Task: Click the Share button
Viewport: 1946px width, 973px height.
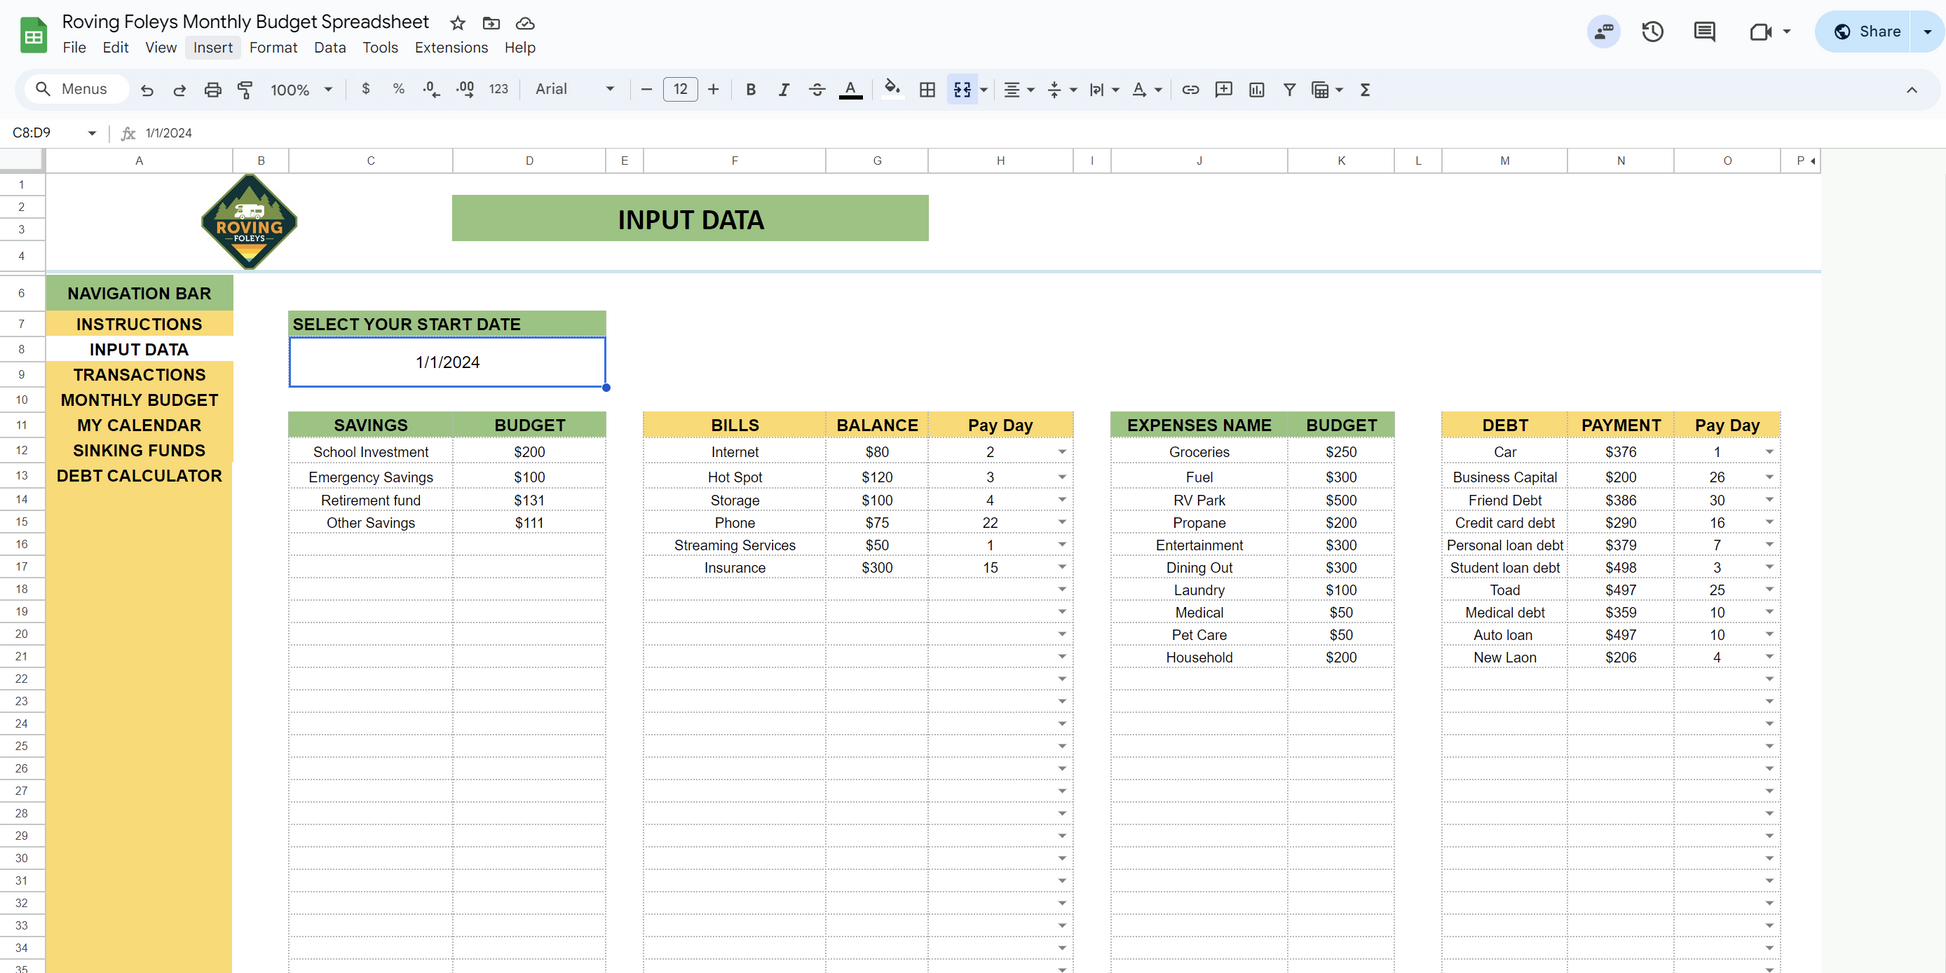Action: [x=1867, y=32]
